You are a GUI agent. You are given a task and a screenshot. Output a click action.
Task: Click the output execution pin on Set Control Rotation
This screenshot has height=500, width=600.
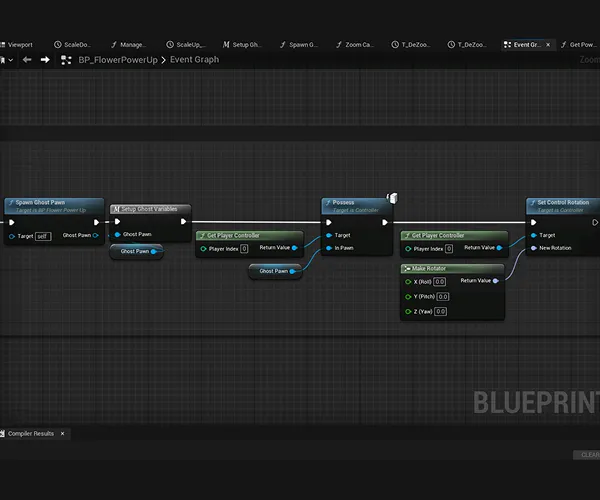coord(594,222)
